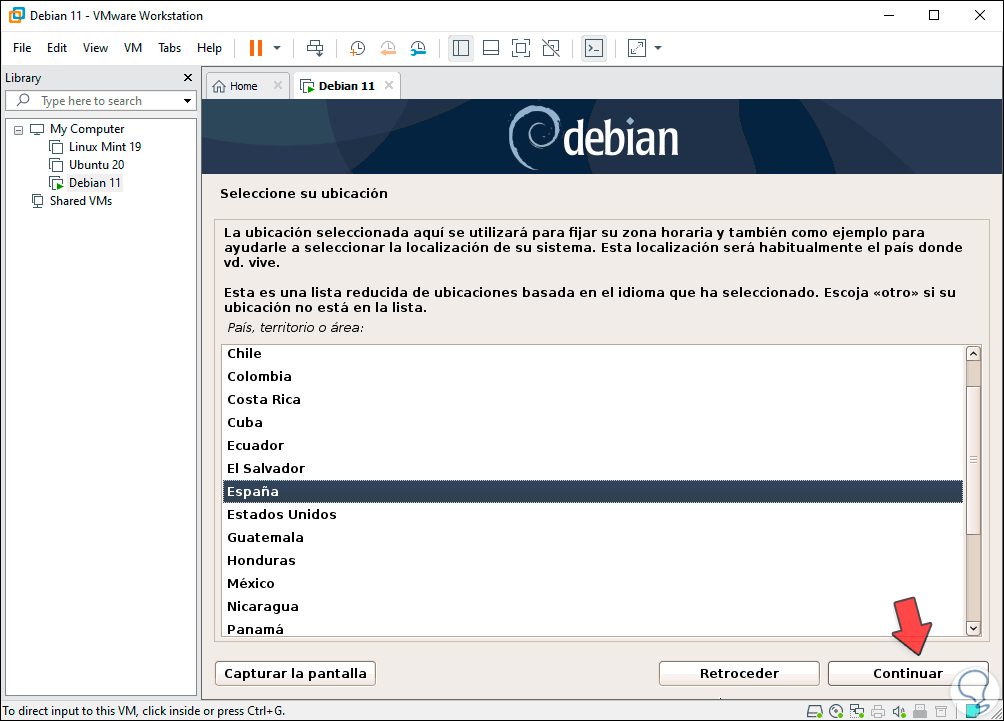Click the sound card status icon
Viewport: 1004px width, 721px height.
[899, 711]
